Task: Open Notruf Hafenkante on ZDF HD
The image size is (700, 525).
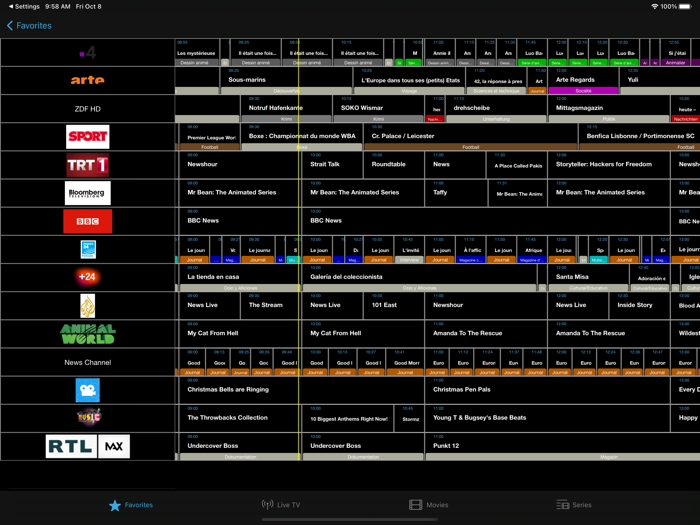Action: (x=286, y=108)
